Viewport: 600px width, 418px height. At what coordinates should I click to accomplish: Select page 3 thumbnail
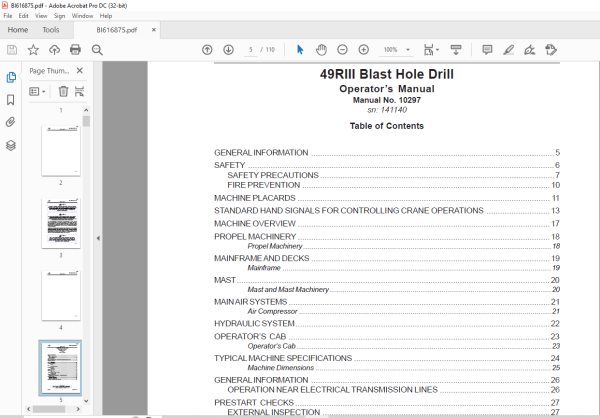[61, 223]
